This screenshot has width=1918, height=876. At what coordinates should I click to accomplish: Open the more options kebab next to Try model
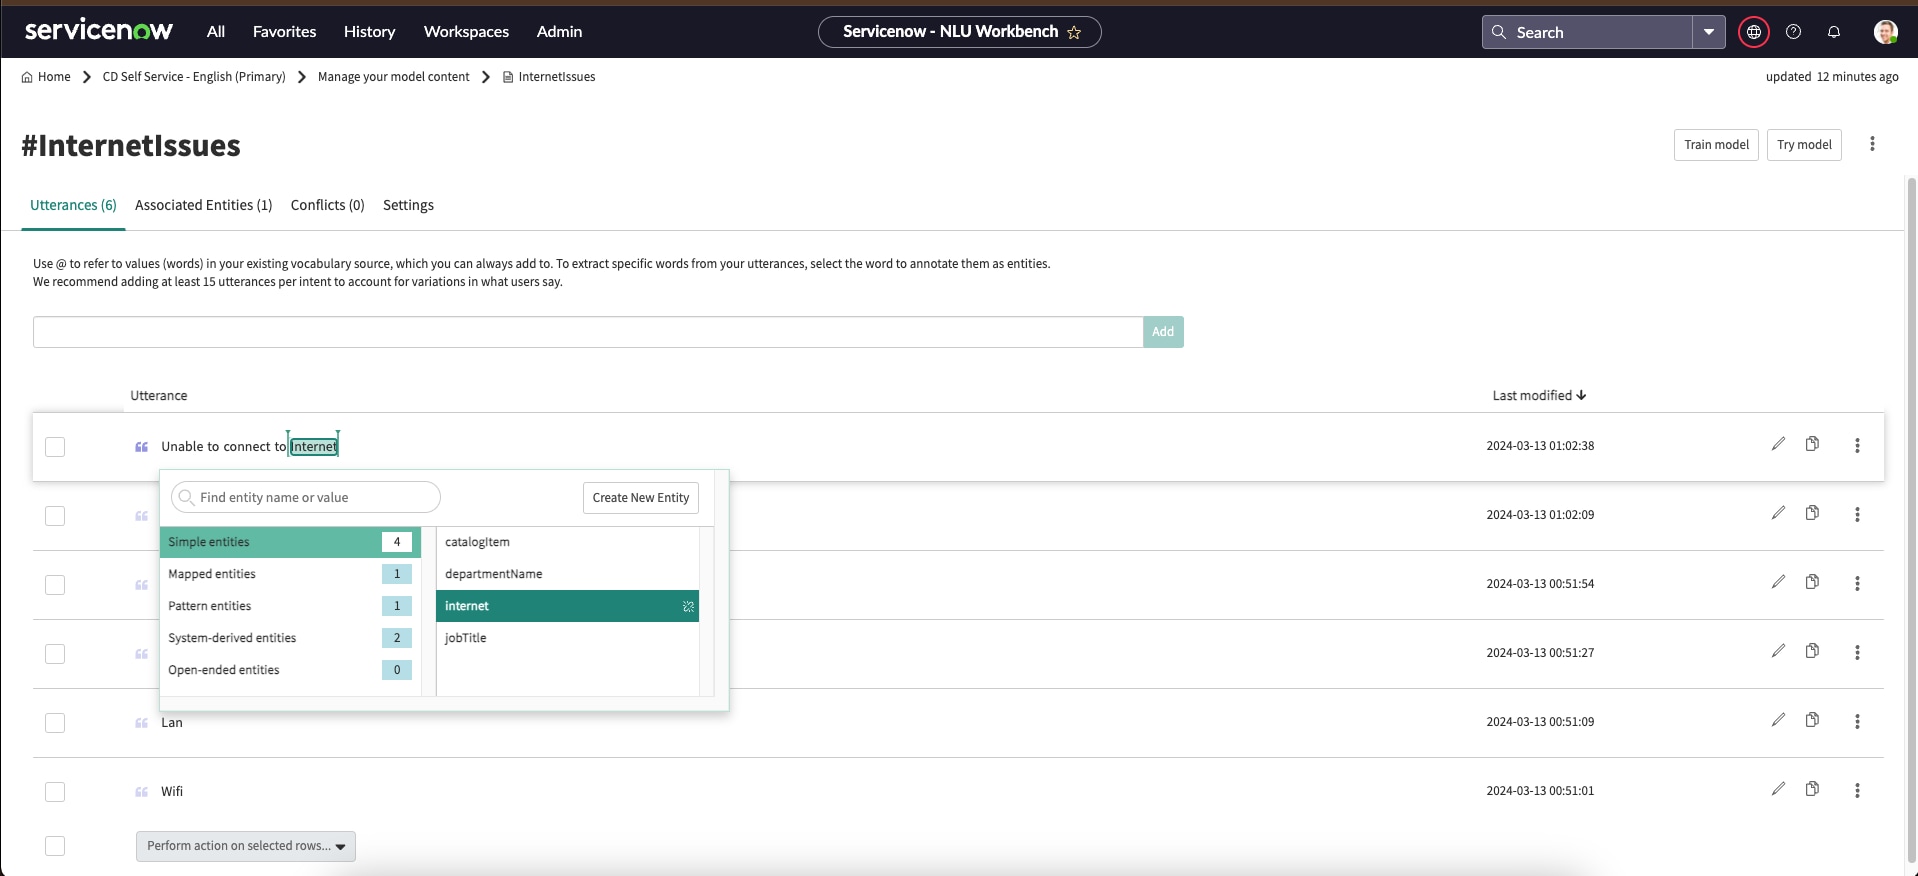1872,144
